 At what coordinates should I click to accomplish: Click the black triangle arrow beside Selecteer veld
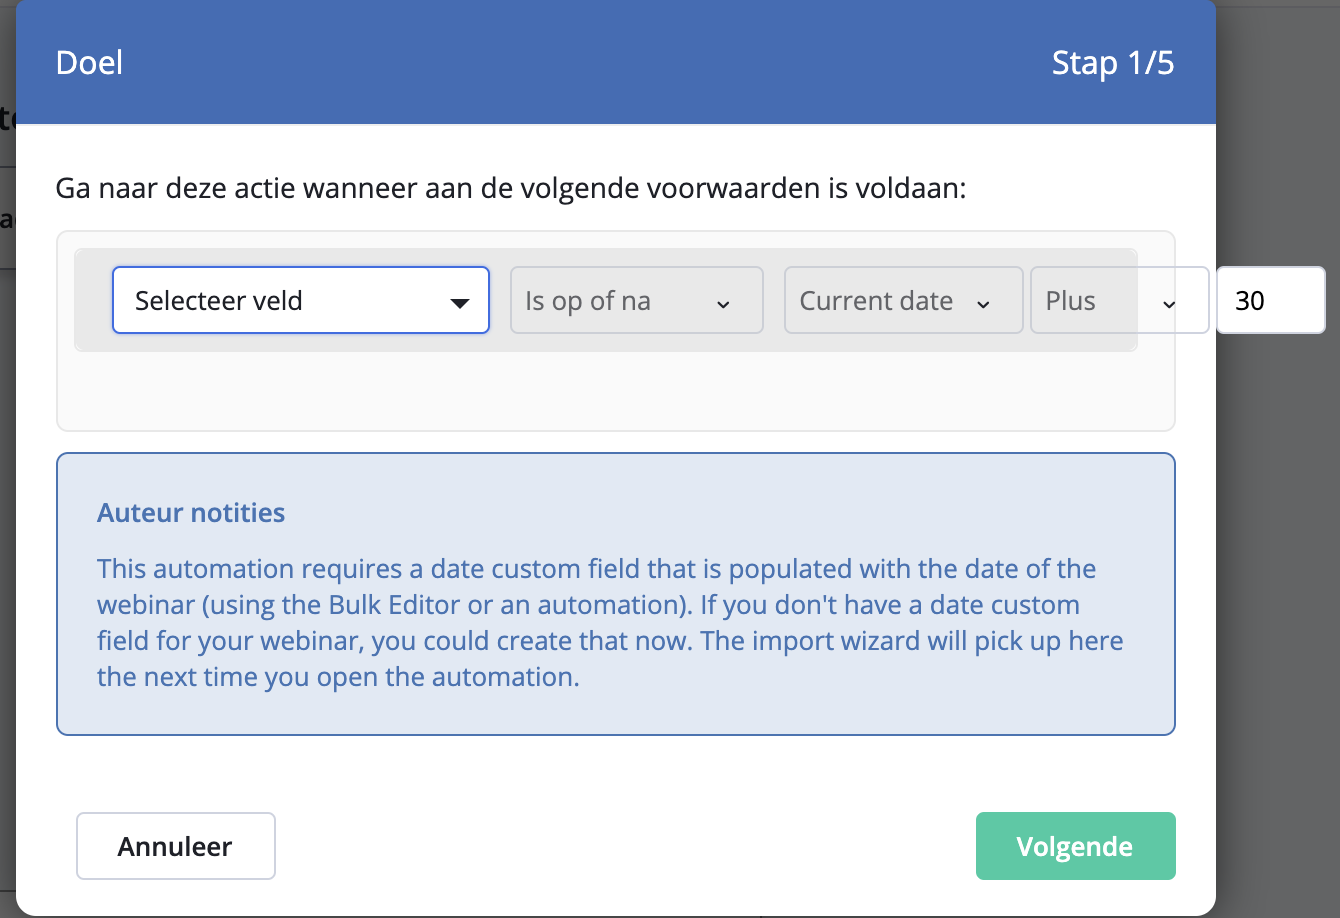pyautogui.click(x=460, y=303)
